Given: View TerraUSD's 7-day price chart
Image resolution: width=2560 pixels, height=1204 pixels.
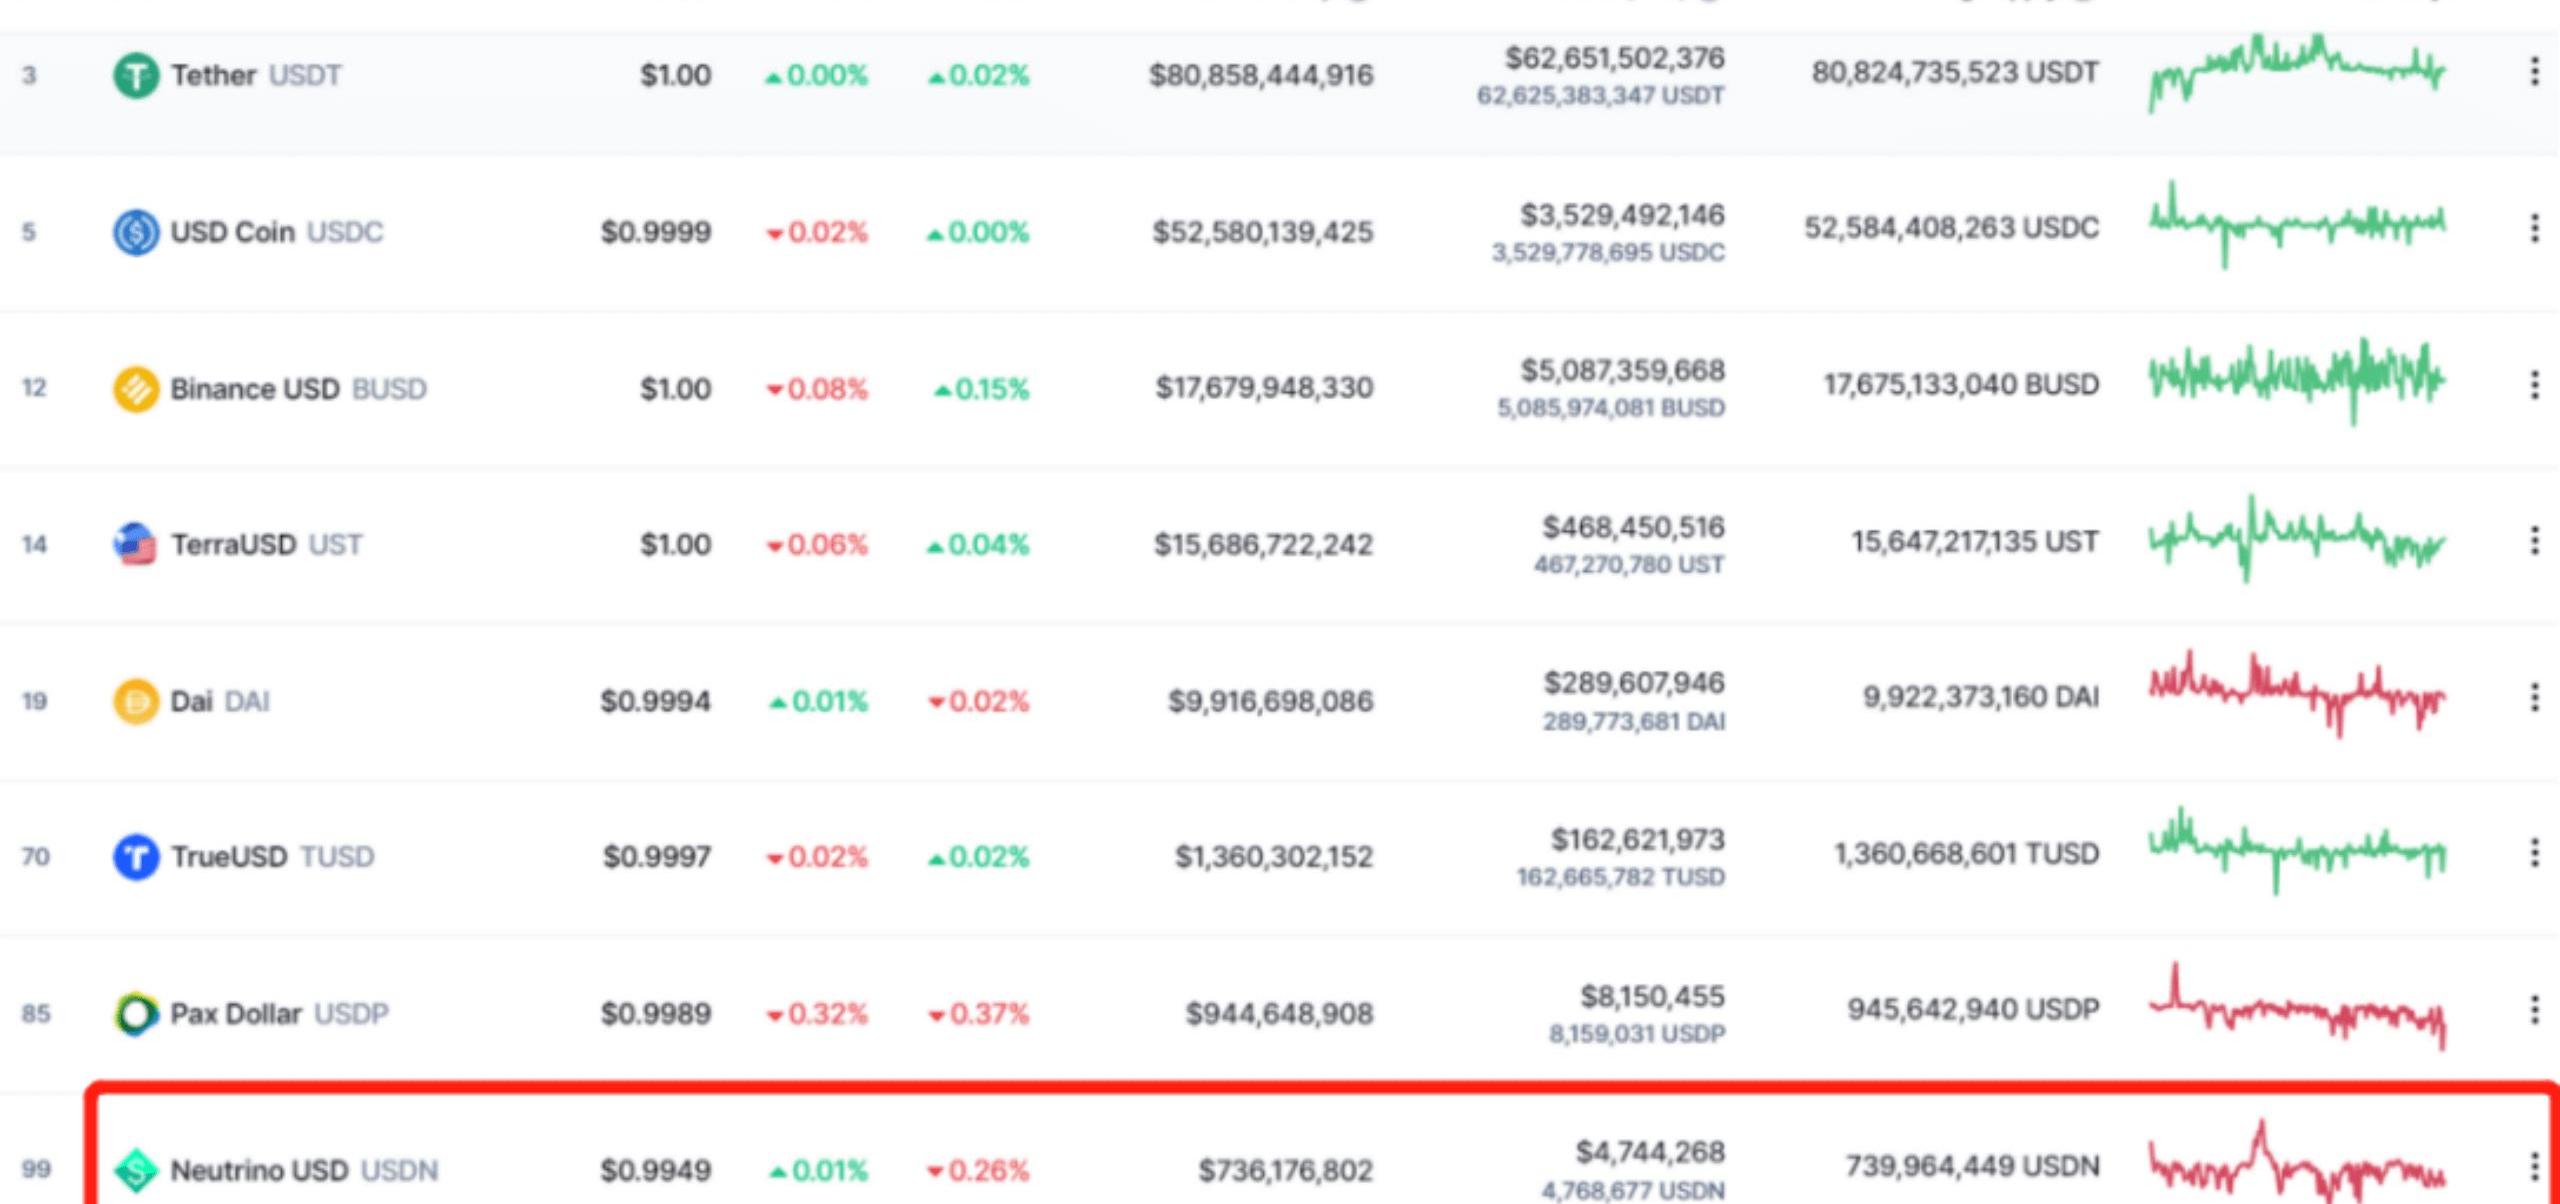Looking at the screenshot, I should (x=2297, y=538).
